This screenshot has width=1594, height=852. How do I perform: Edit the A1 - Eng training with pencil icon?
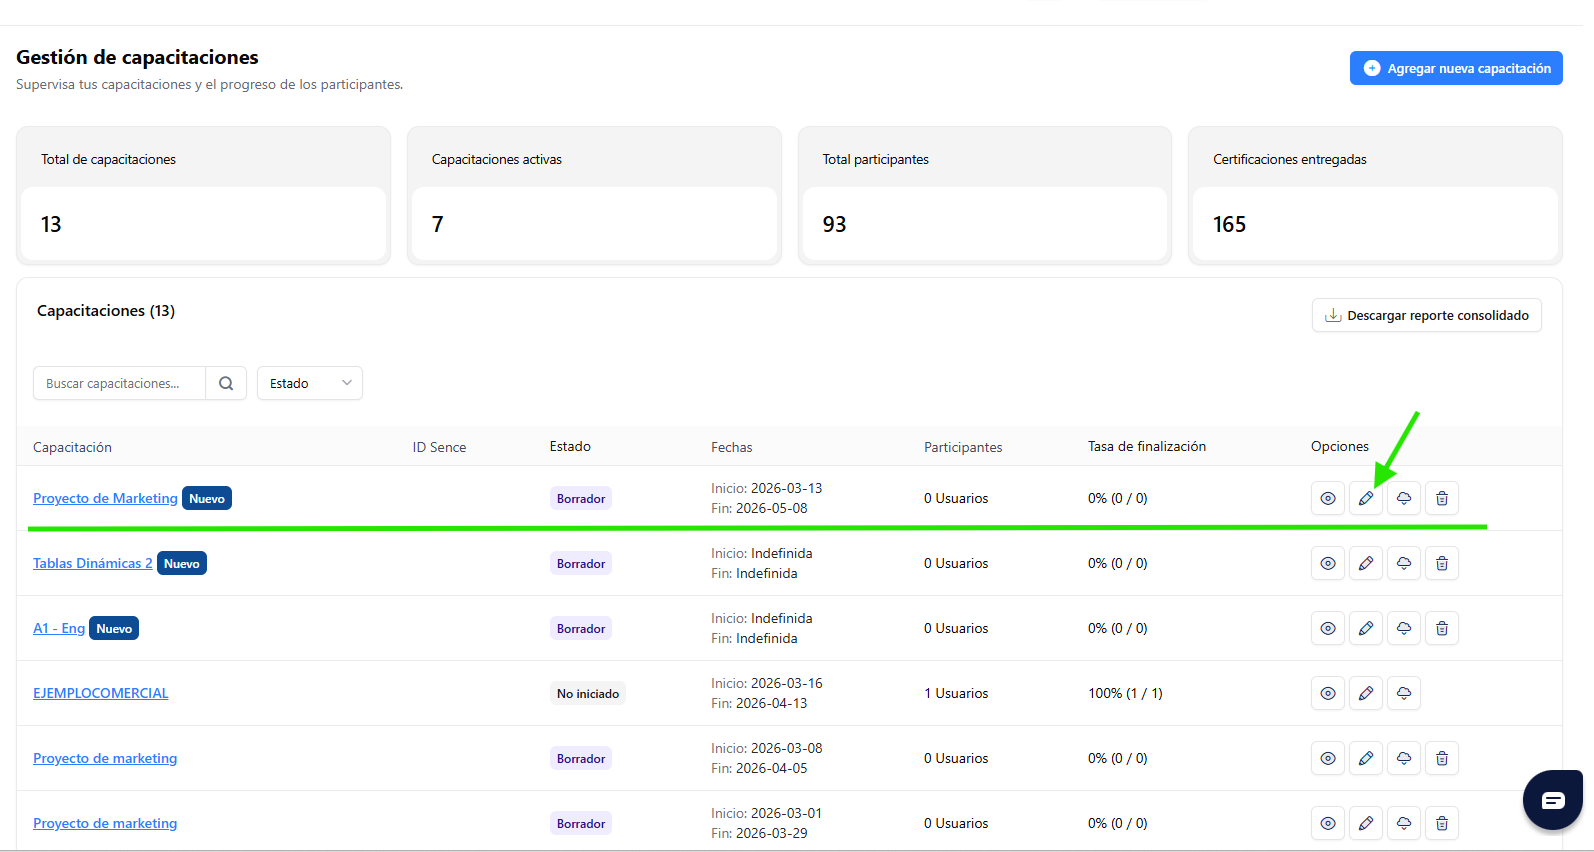(x=1366, y=628)
